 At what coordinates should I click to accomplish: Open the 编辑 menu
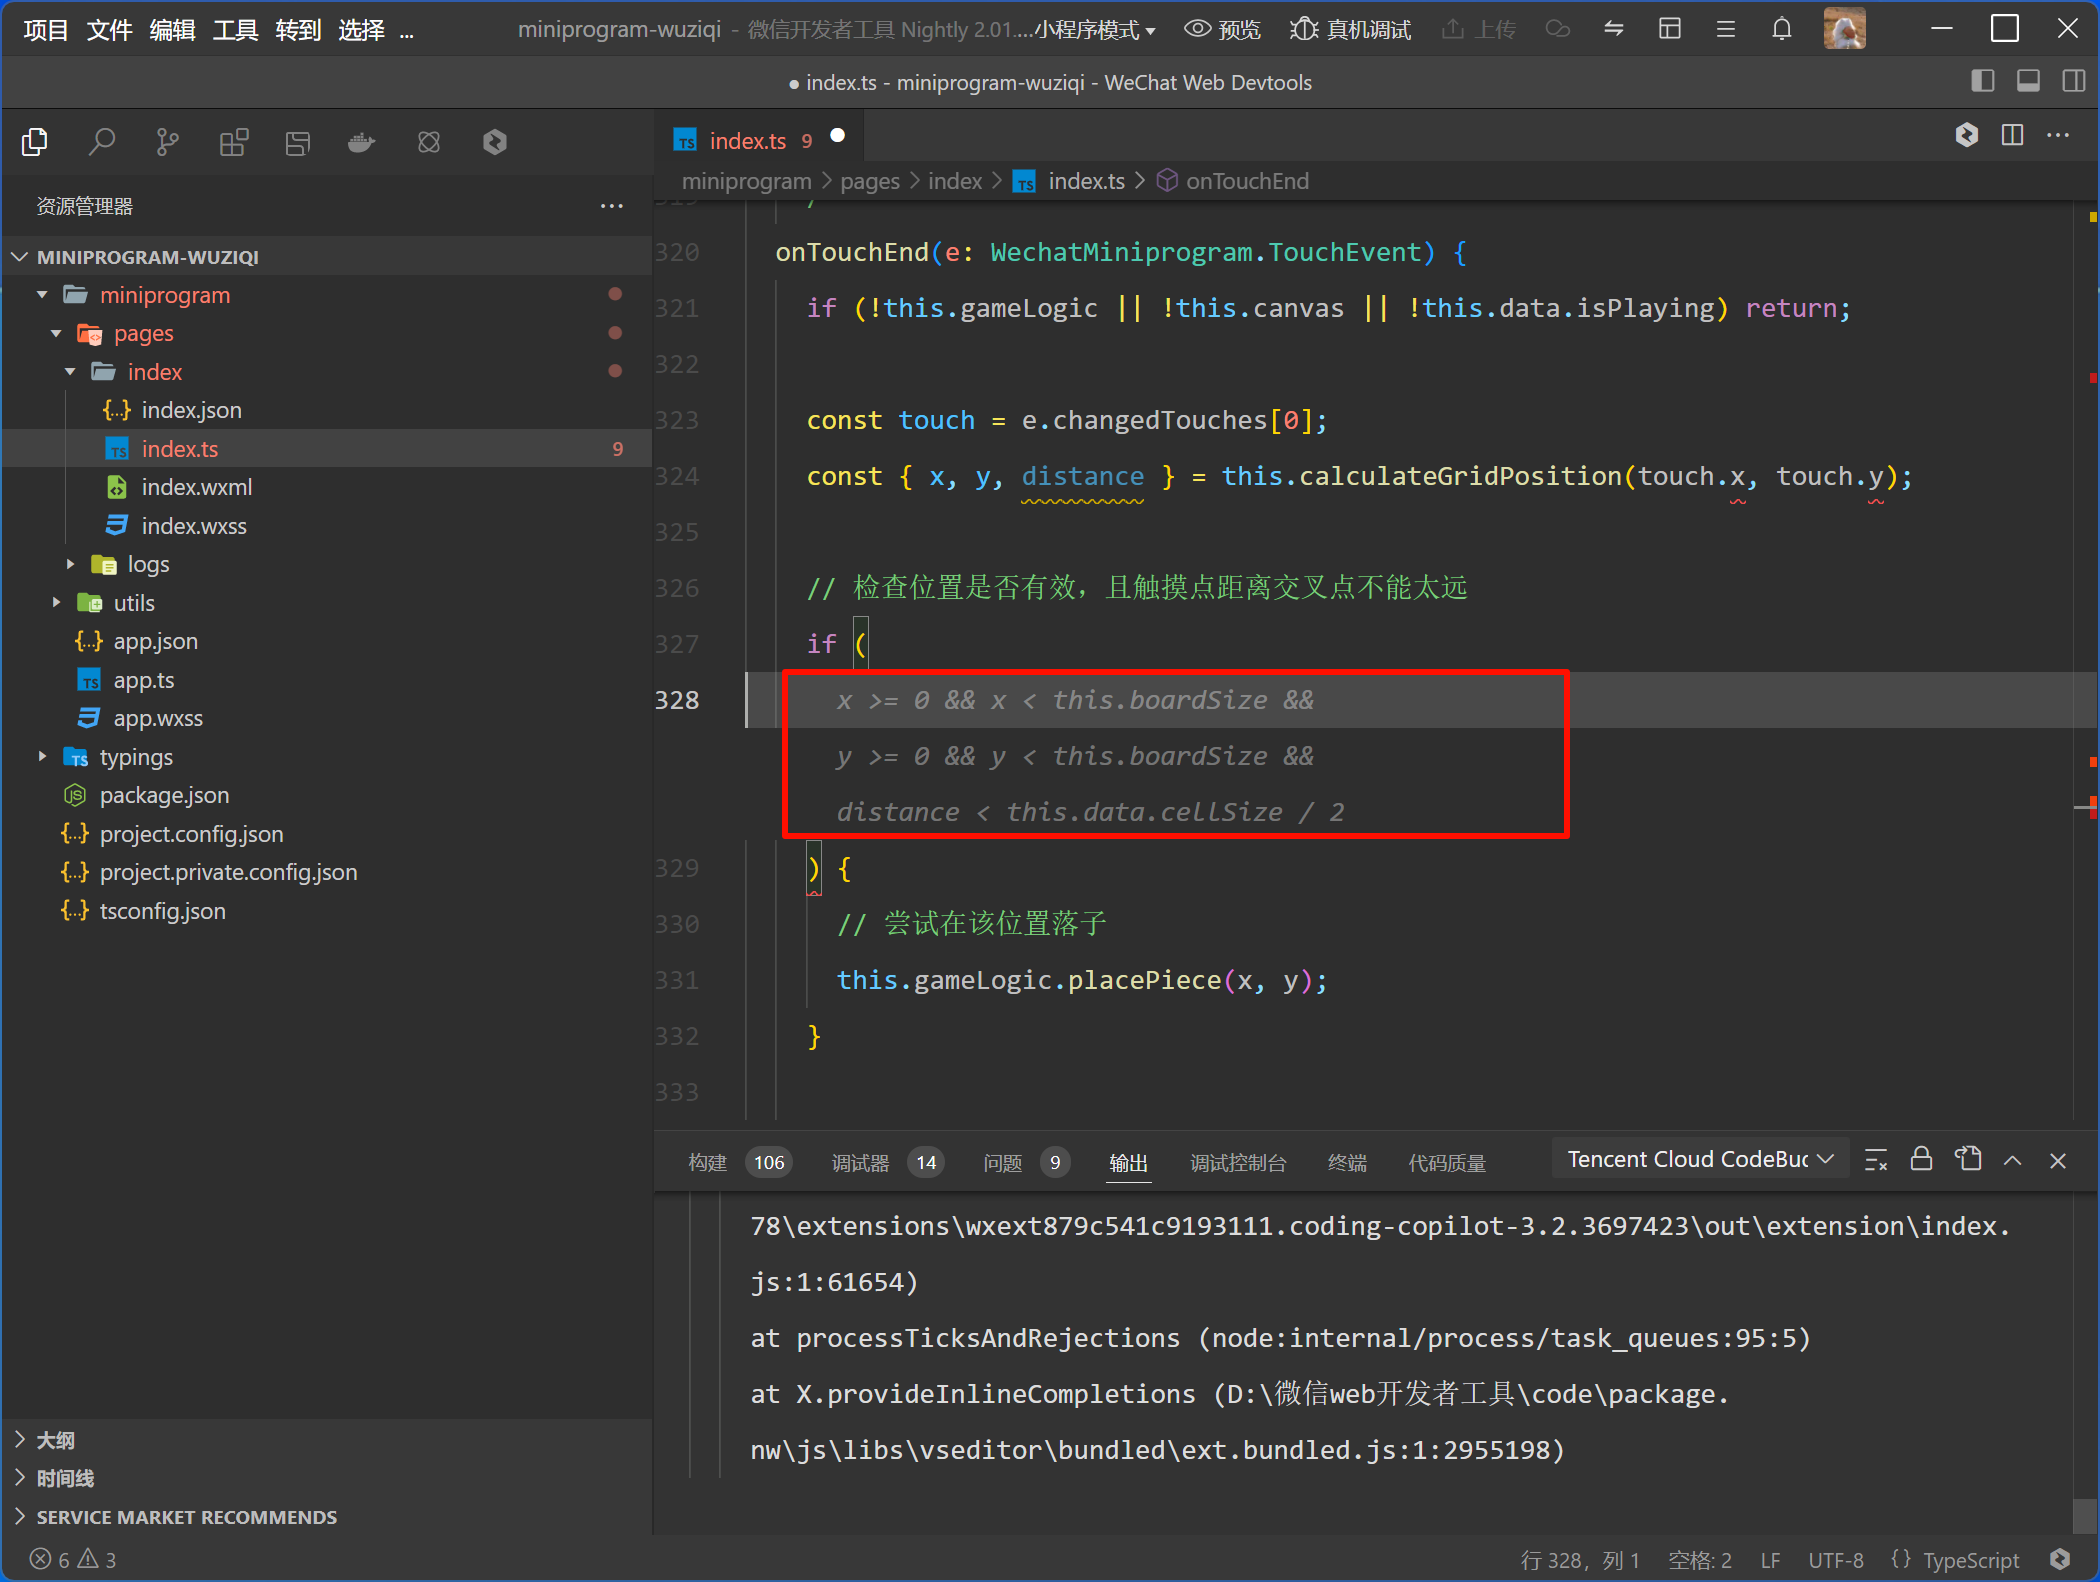172,30
